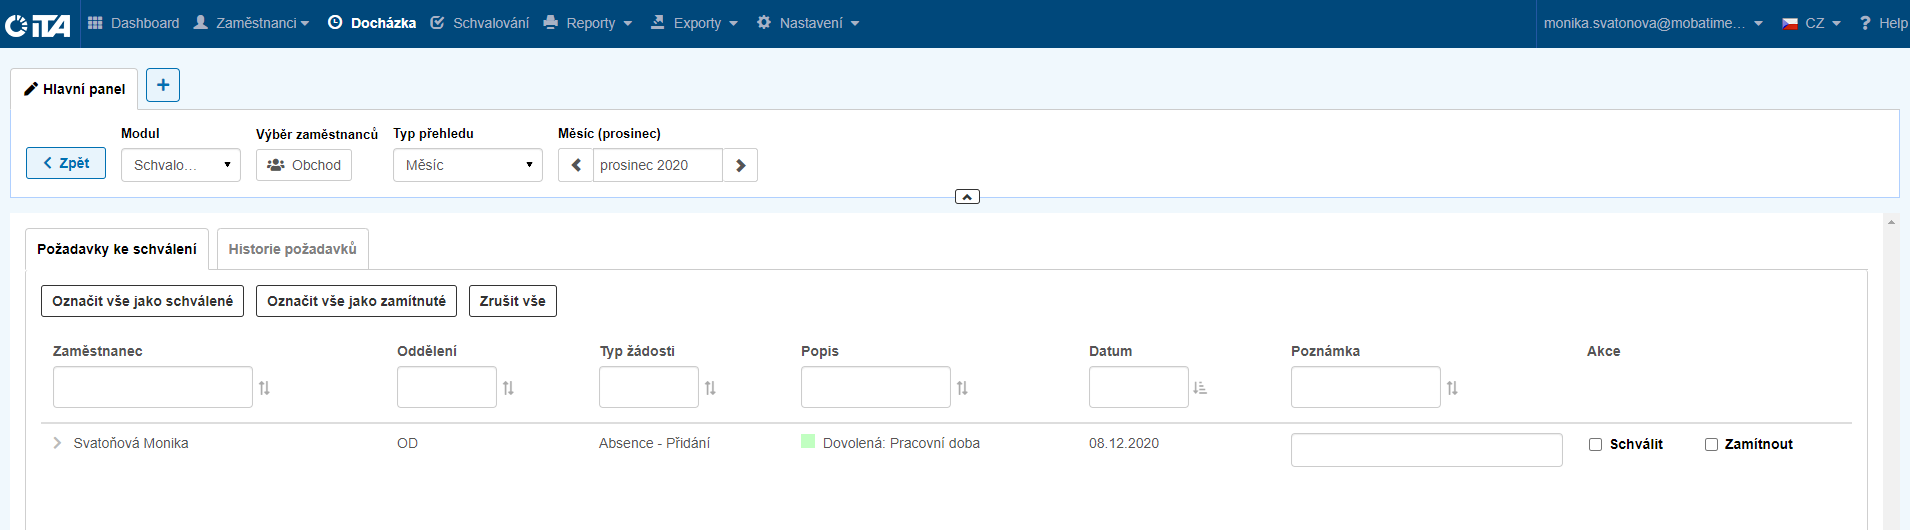Open the Modul dropdown

pos(181,165)
